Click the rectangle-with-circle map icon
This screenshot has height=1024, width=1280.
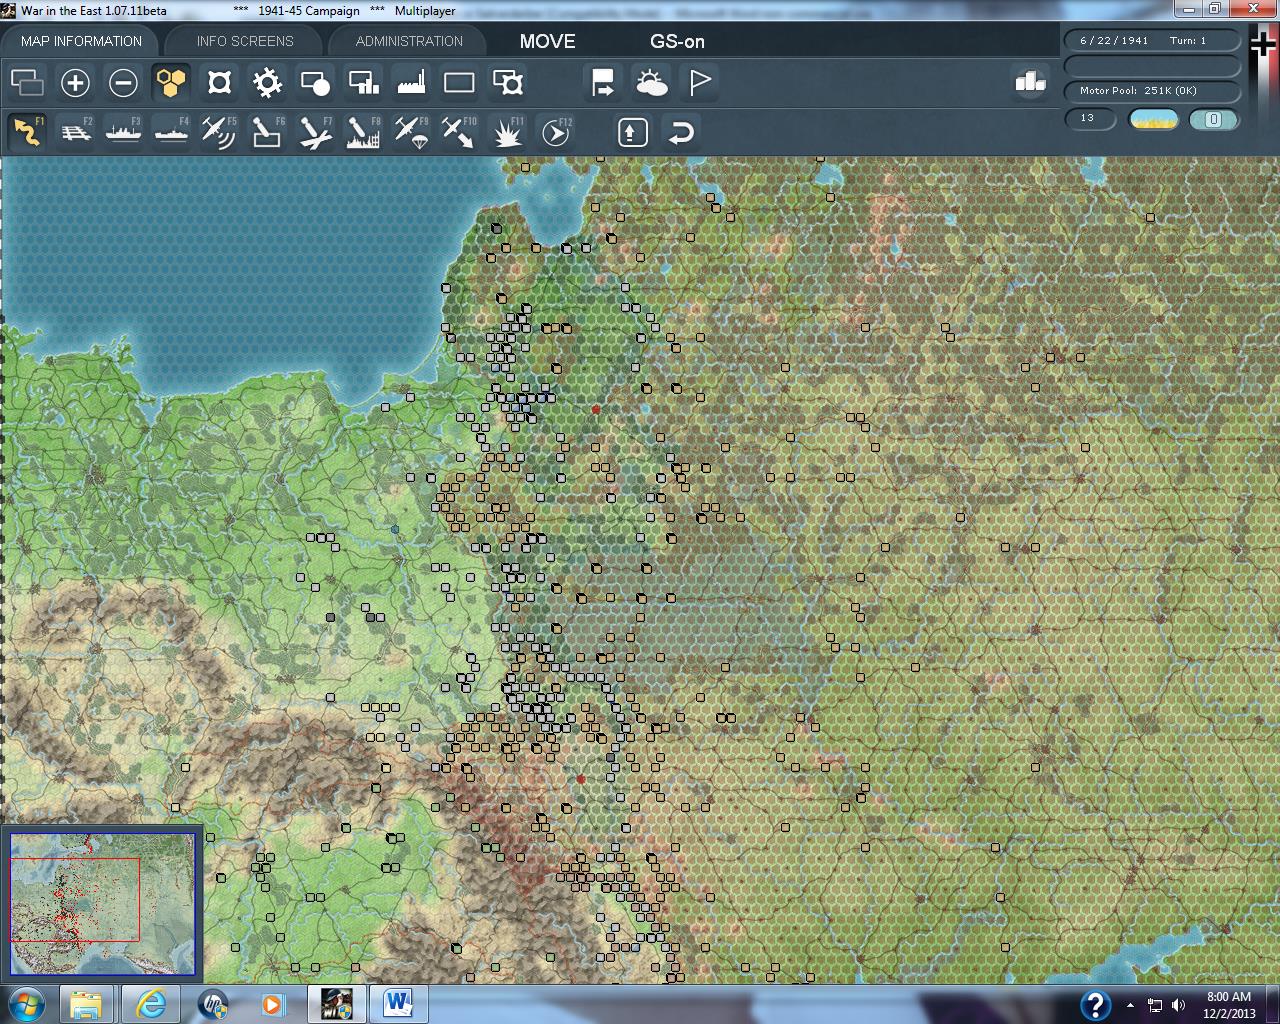pyautogui.click(x=315, y=82)
